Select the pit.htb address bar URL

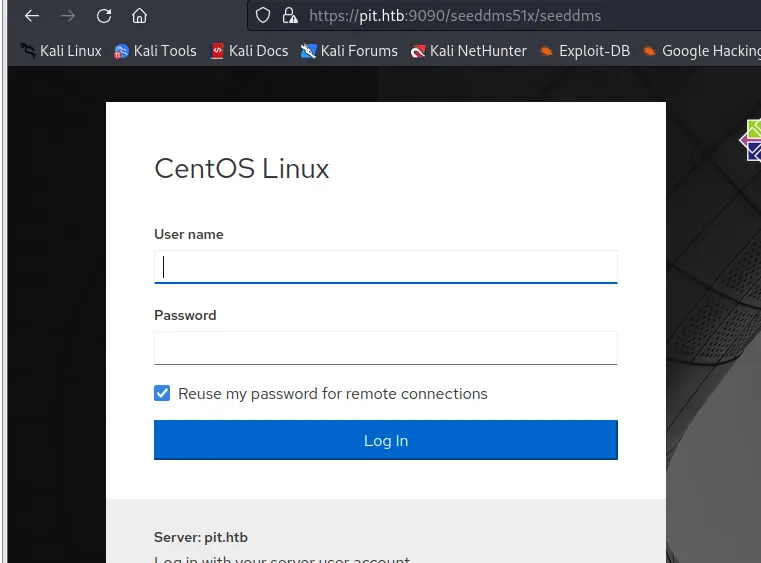tap(455, 16)
